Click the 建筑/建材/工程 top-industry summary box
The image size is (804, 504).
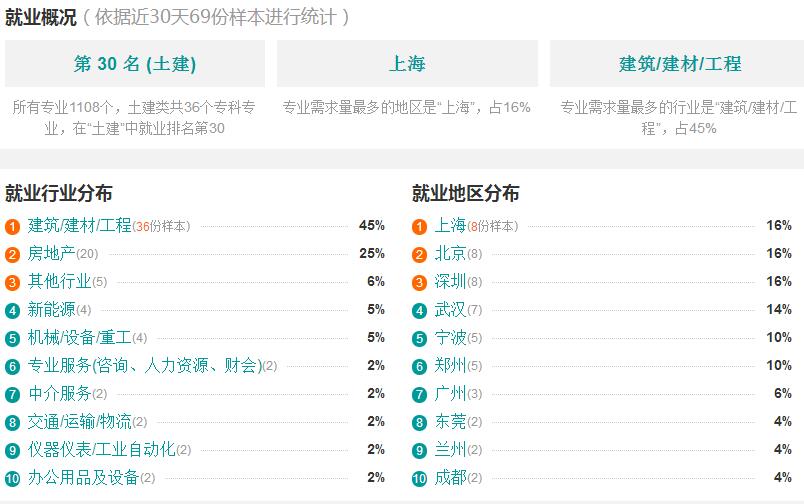[677, 64]
